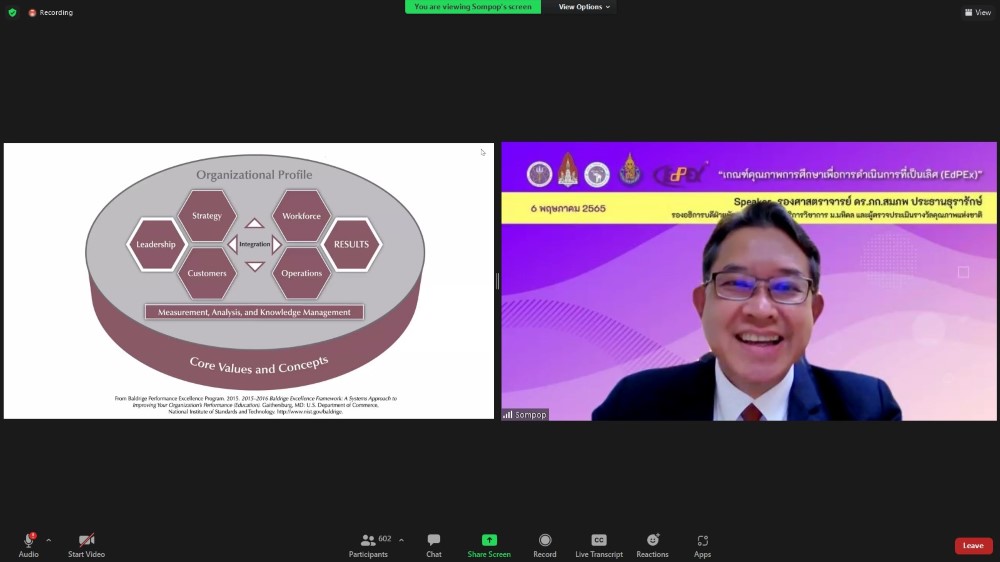Unmute the microphone with the Audio icon
1000x562 pixels.
28,541
